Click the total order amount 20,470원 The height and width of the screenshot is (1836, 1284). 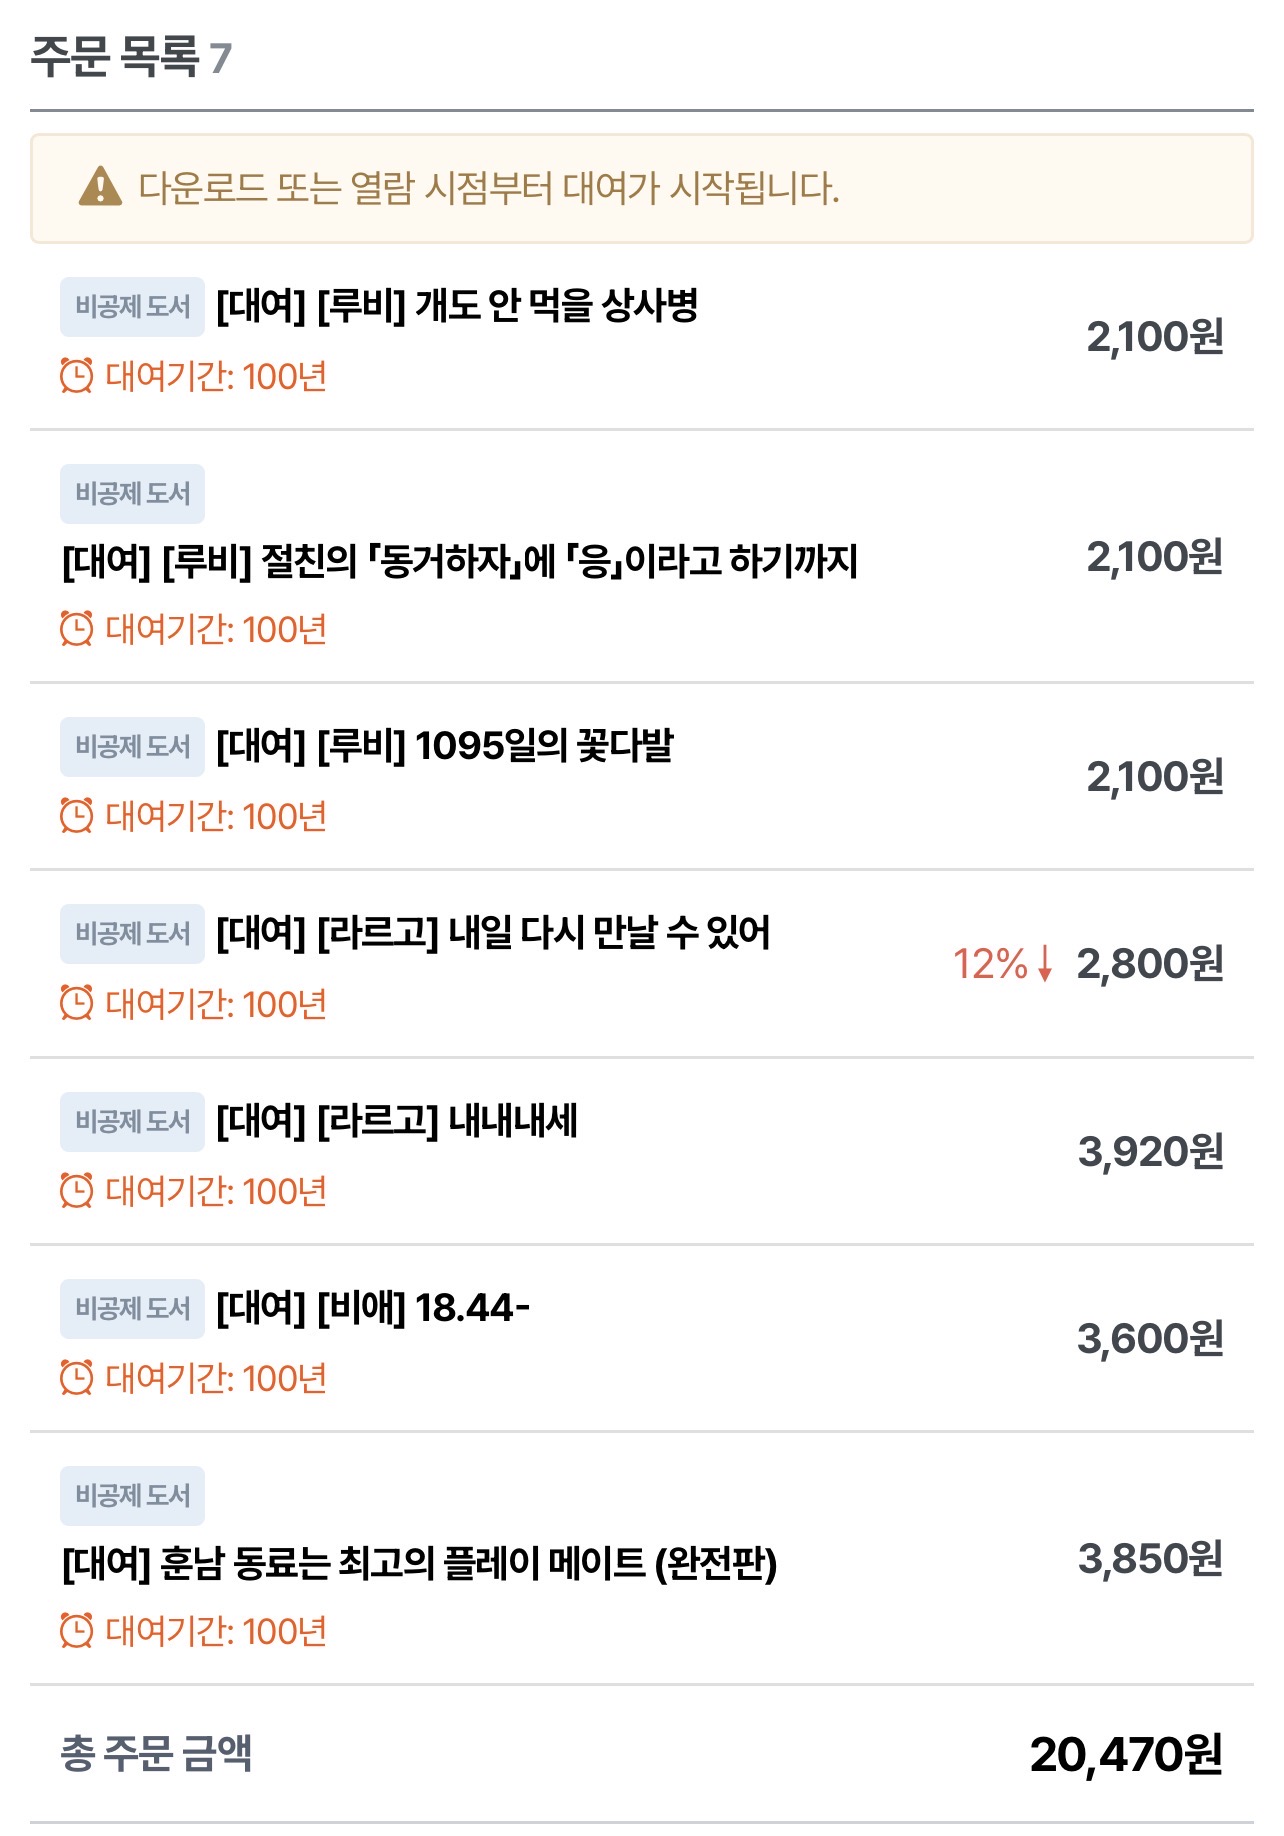coord(1126,1755)
